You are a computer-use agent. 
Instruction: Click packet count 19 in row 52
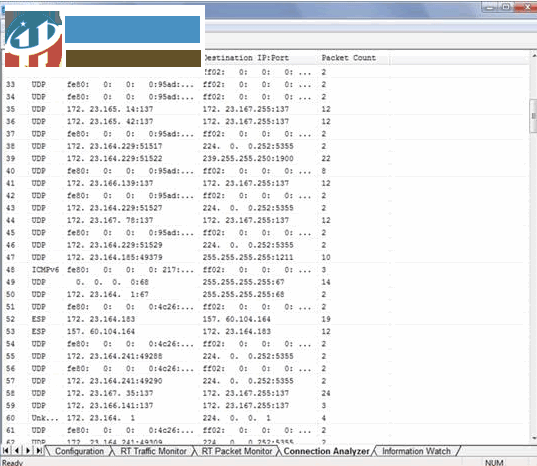pyautogui.click(x=326, y=319)
